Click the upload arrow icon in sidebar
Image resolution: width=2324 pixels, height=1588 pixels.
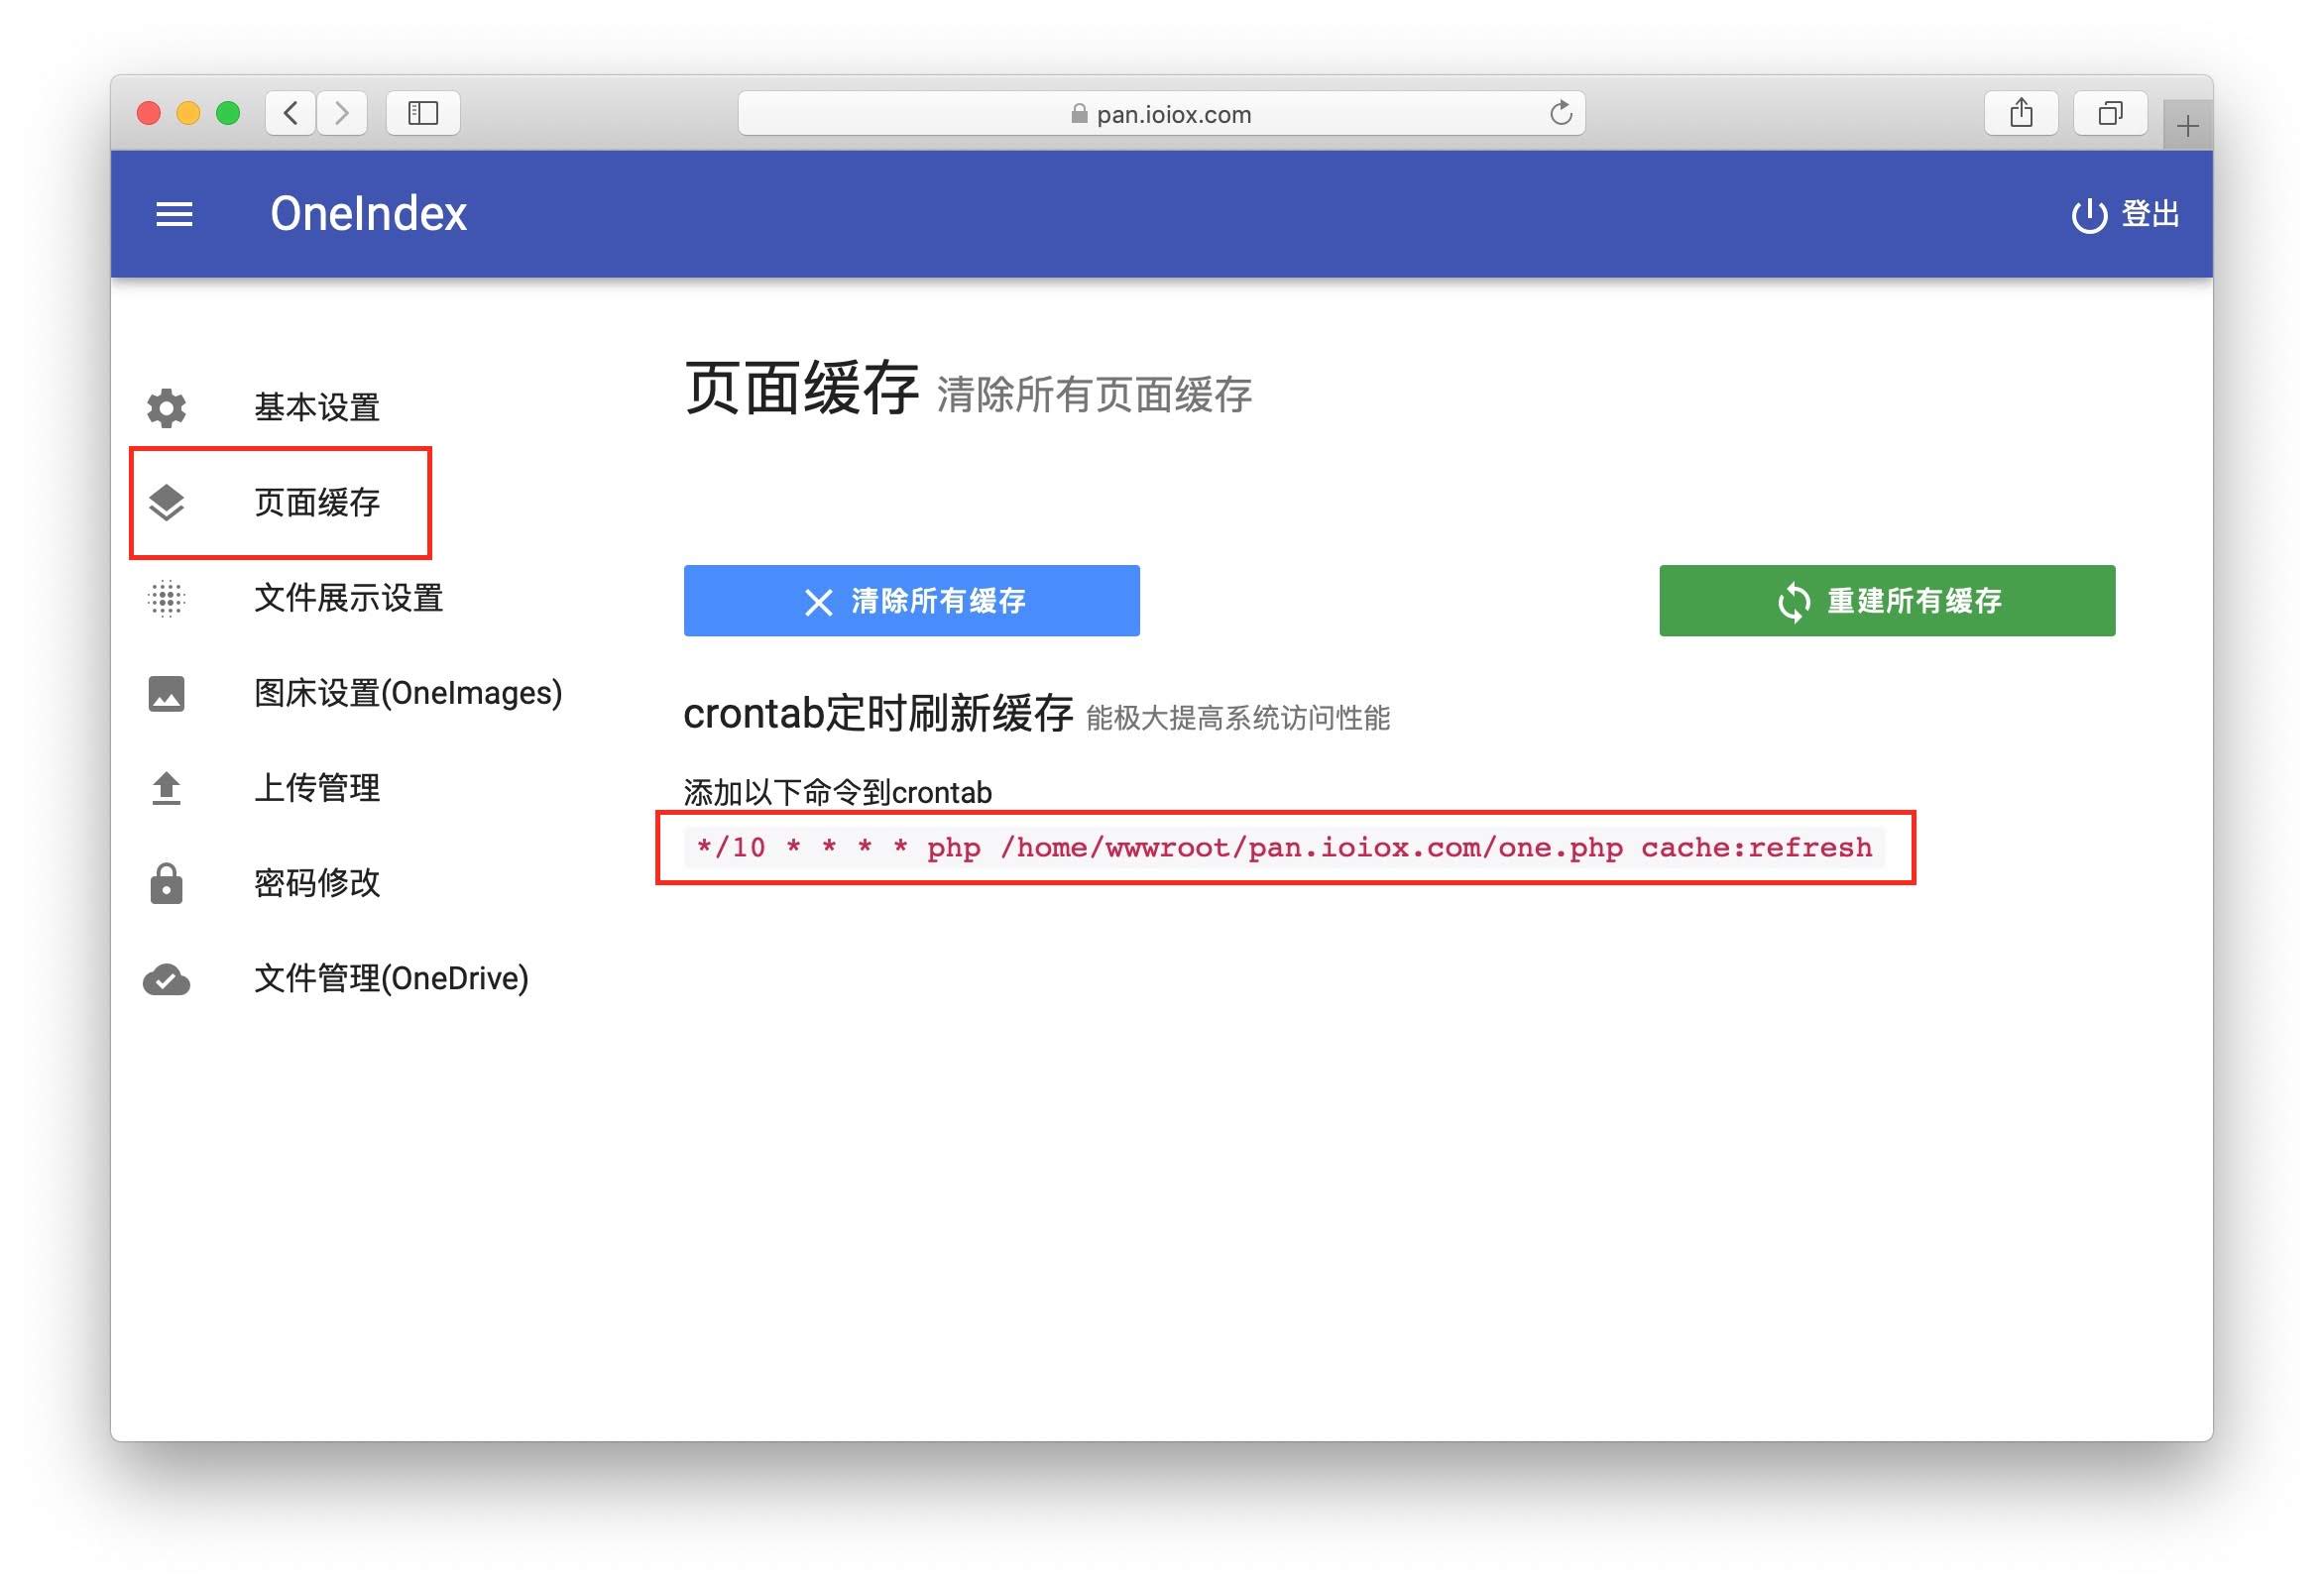click(166, 788)
